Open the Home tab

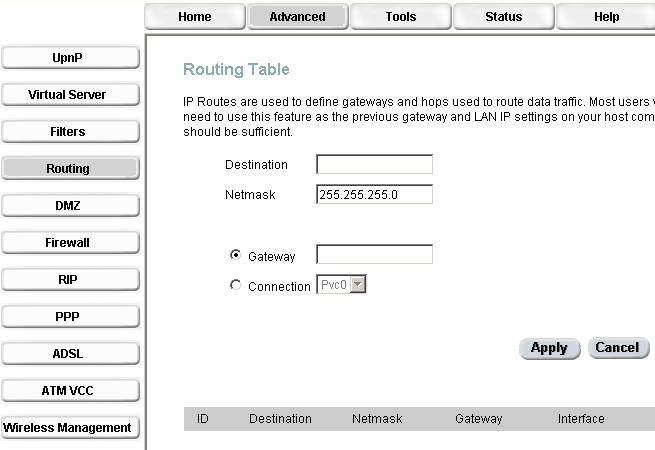[x=194, y=16]
